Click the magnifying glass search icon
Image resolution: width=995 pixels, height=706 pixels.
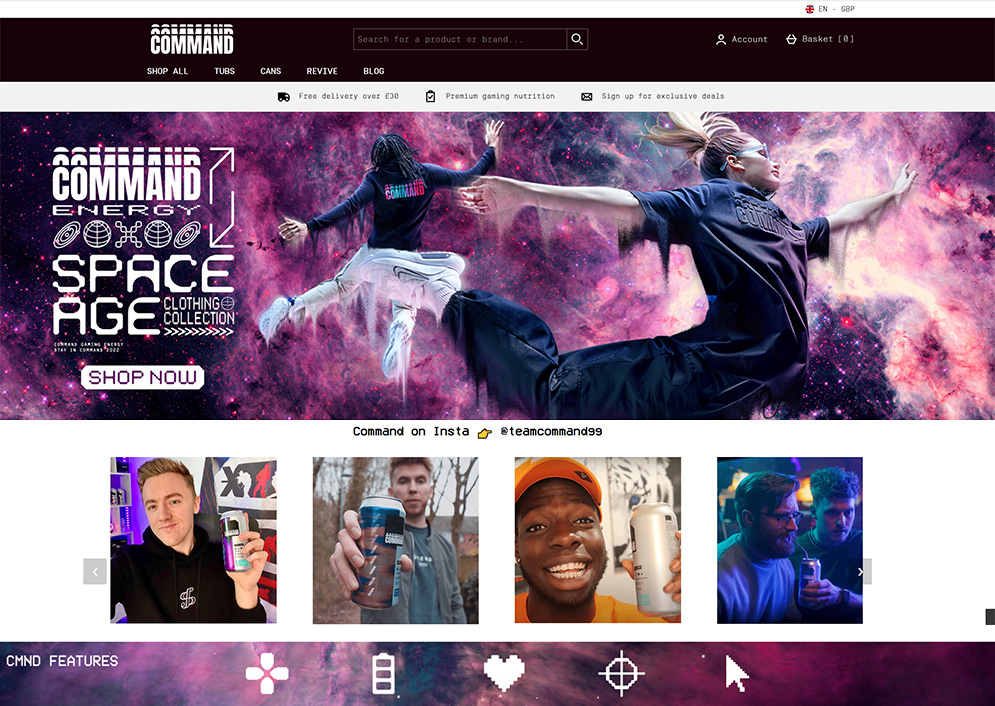point(576,39)
